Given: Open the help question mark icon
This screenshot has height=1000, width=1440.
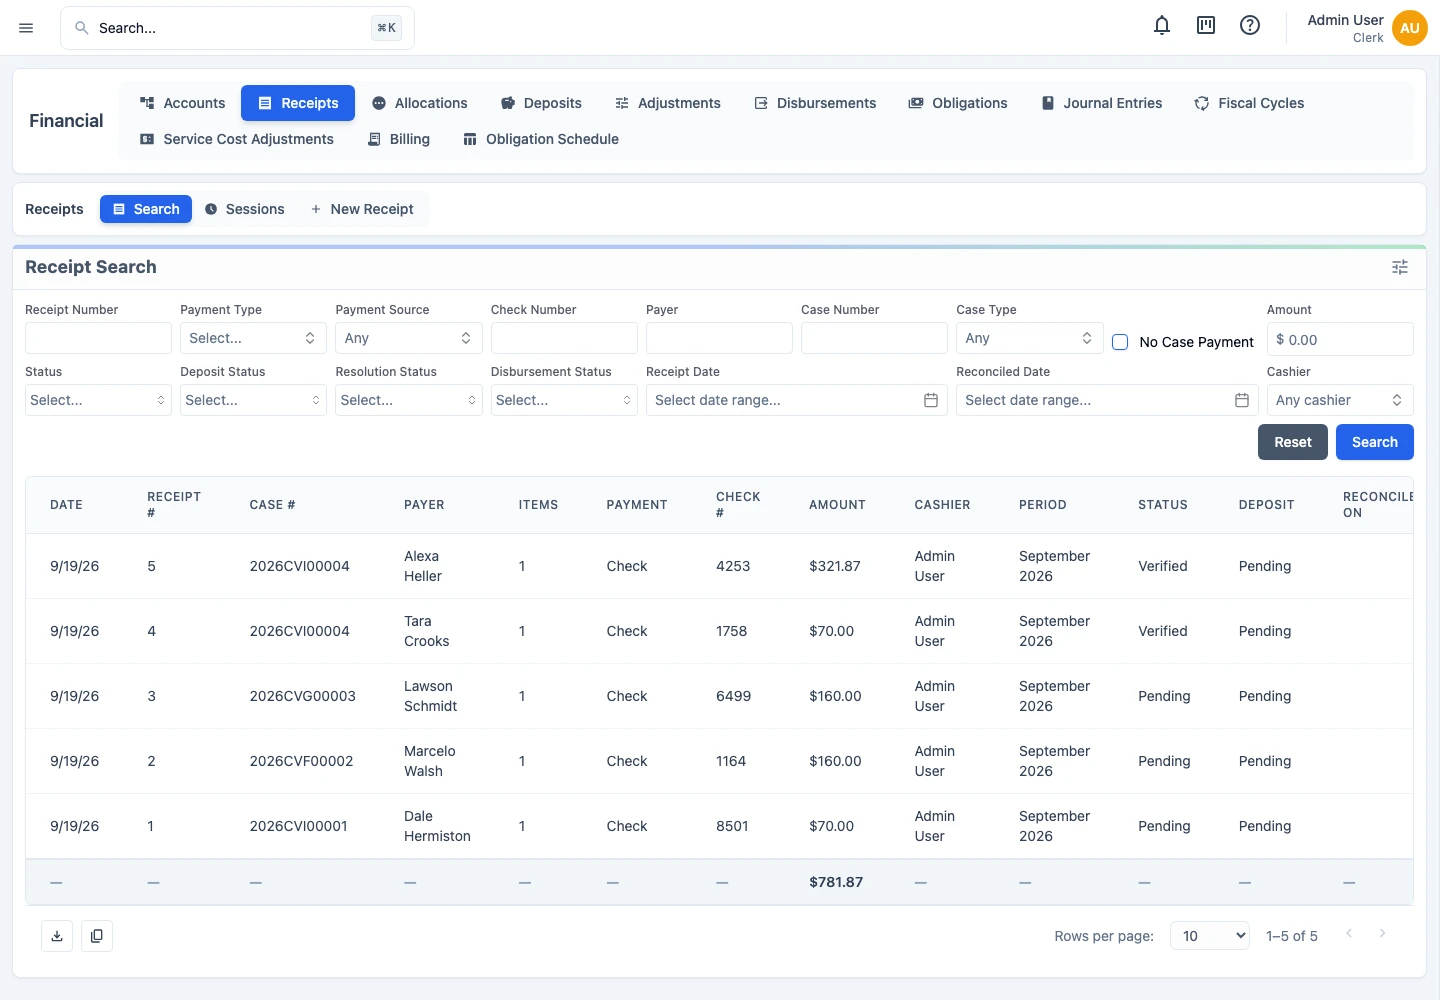Looking at the screenshot, I should point(1250,26).
